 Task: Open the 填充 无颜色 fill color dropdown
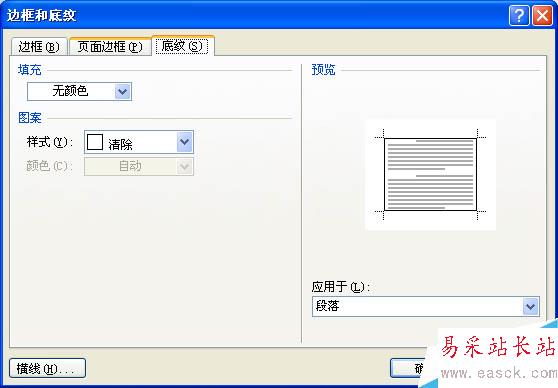point(123,91)
